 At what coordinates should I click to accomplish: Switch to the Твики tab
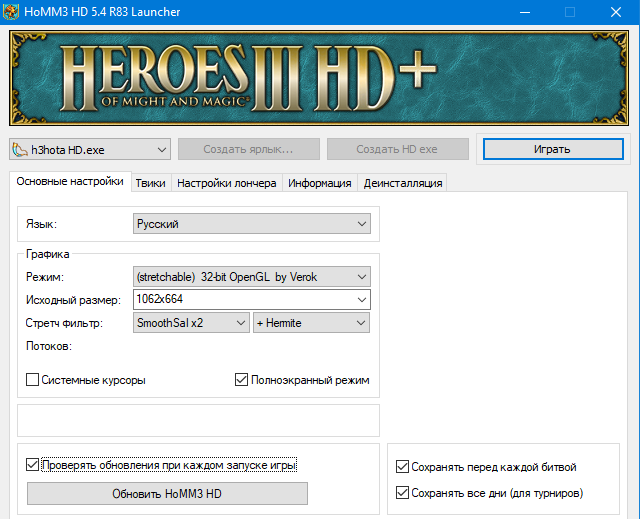(151, 183)
